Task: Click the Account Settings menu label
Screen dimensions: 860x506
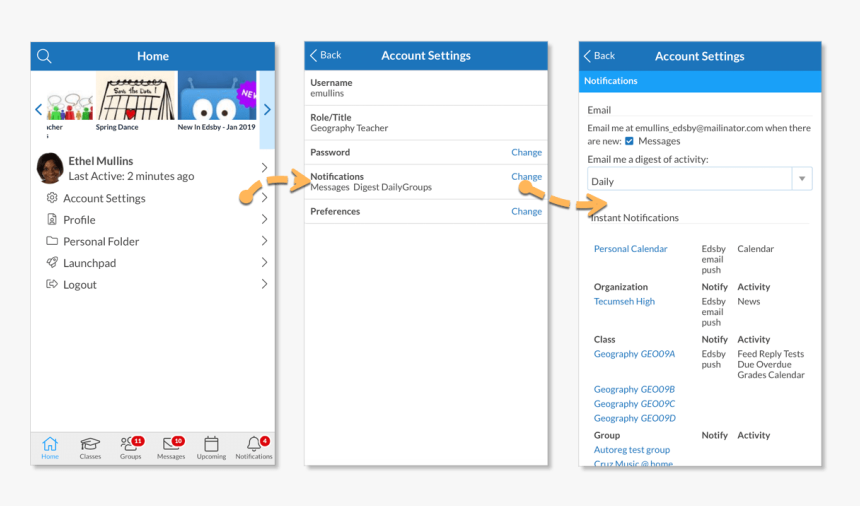Action: [x=104, y=198]
